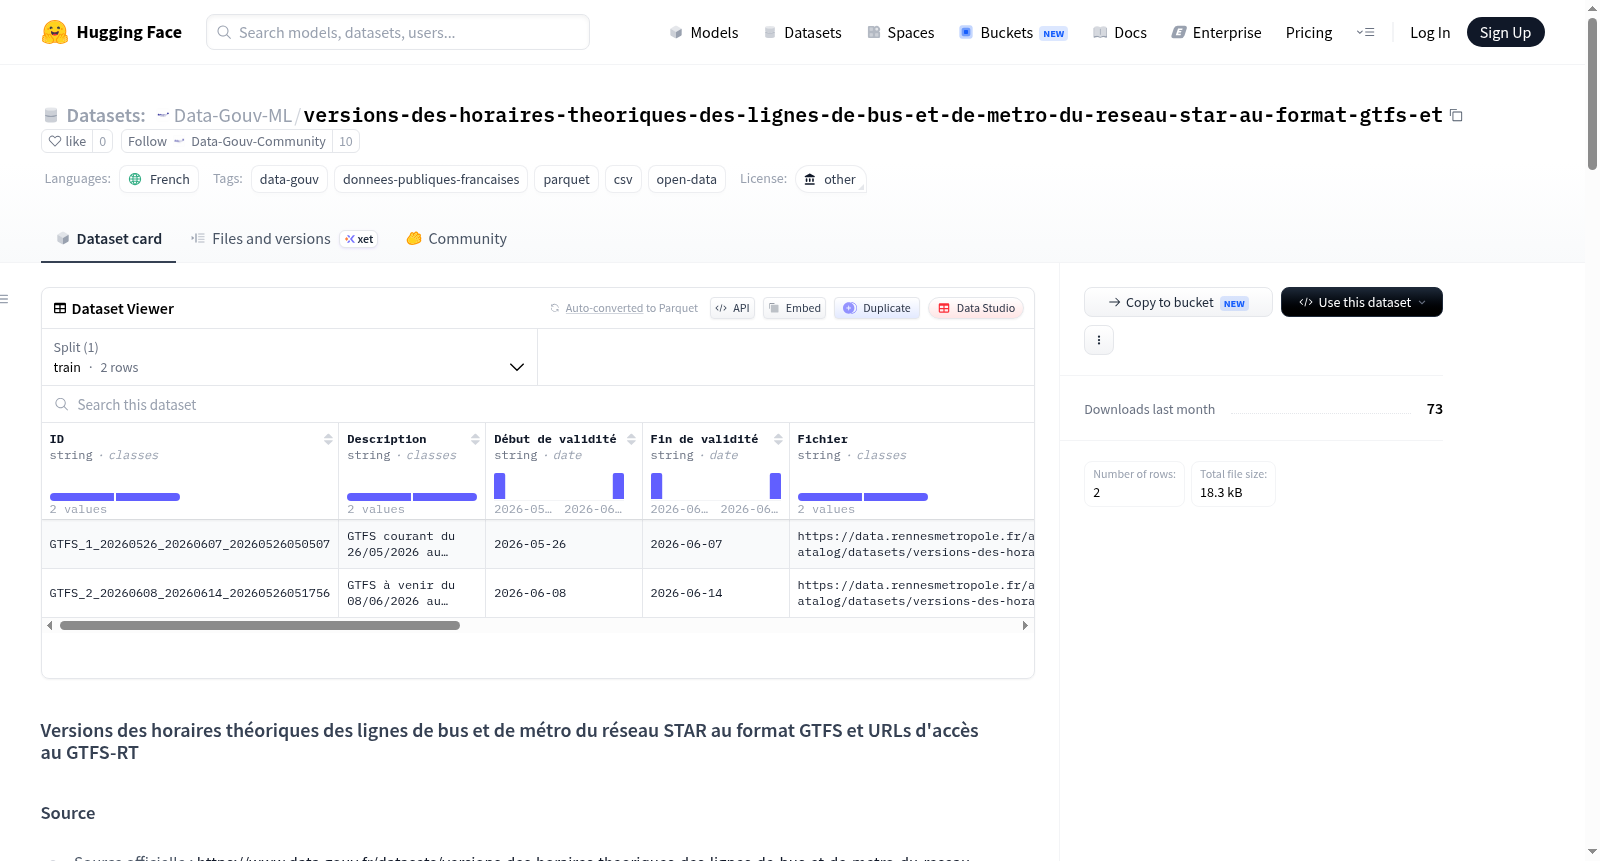This screenshot has width=1600, height=861.
Task: Select the data-gouv tag
Action: 289,179
